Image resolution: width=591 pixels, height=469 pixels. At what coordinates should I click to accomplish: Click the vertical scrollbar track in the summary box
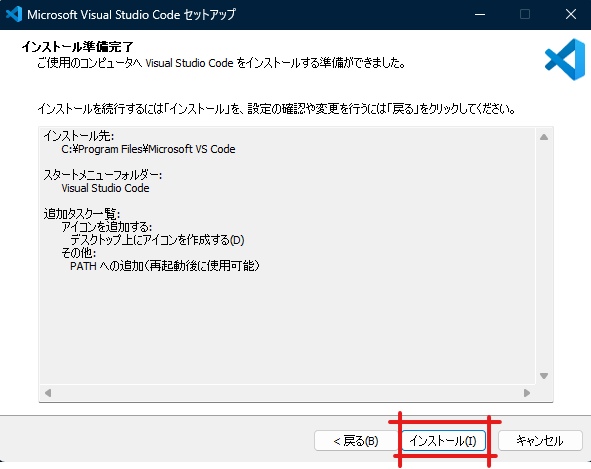click(544, 256)
